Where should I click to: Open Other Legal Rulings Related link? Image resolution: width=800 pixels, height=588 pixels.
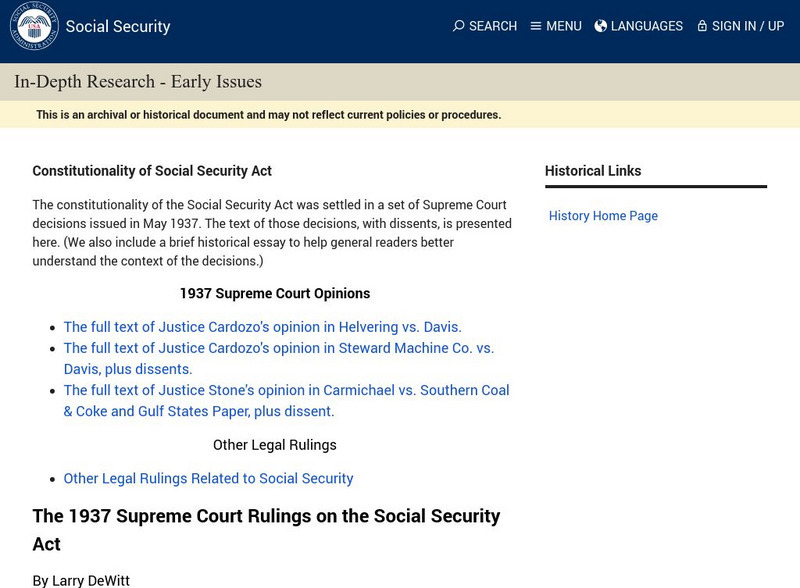pos(208,478)
